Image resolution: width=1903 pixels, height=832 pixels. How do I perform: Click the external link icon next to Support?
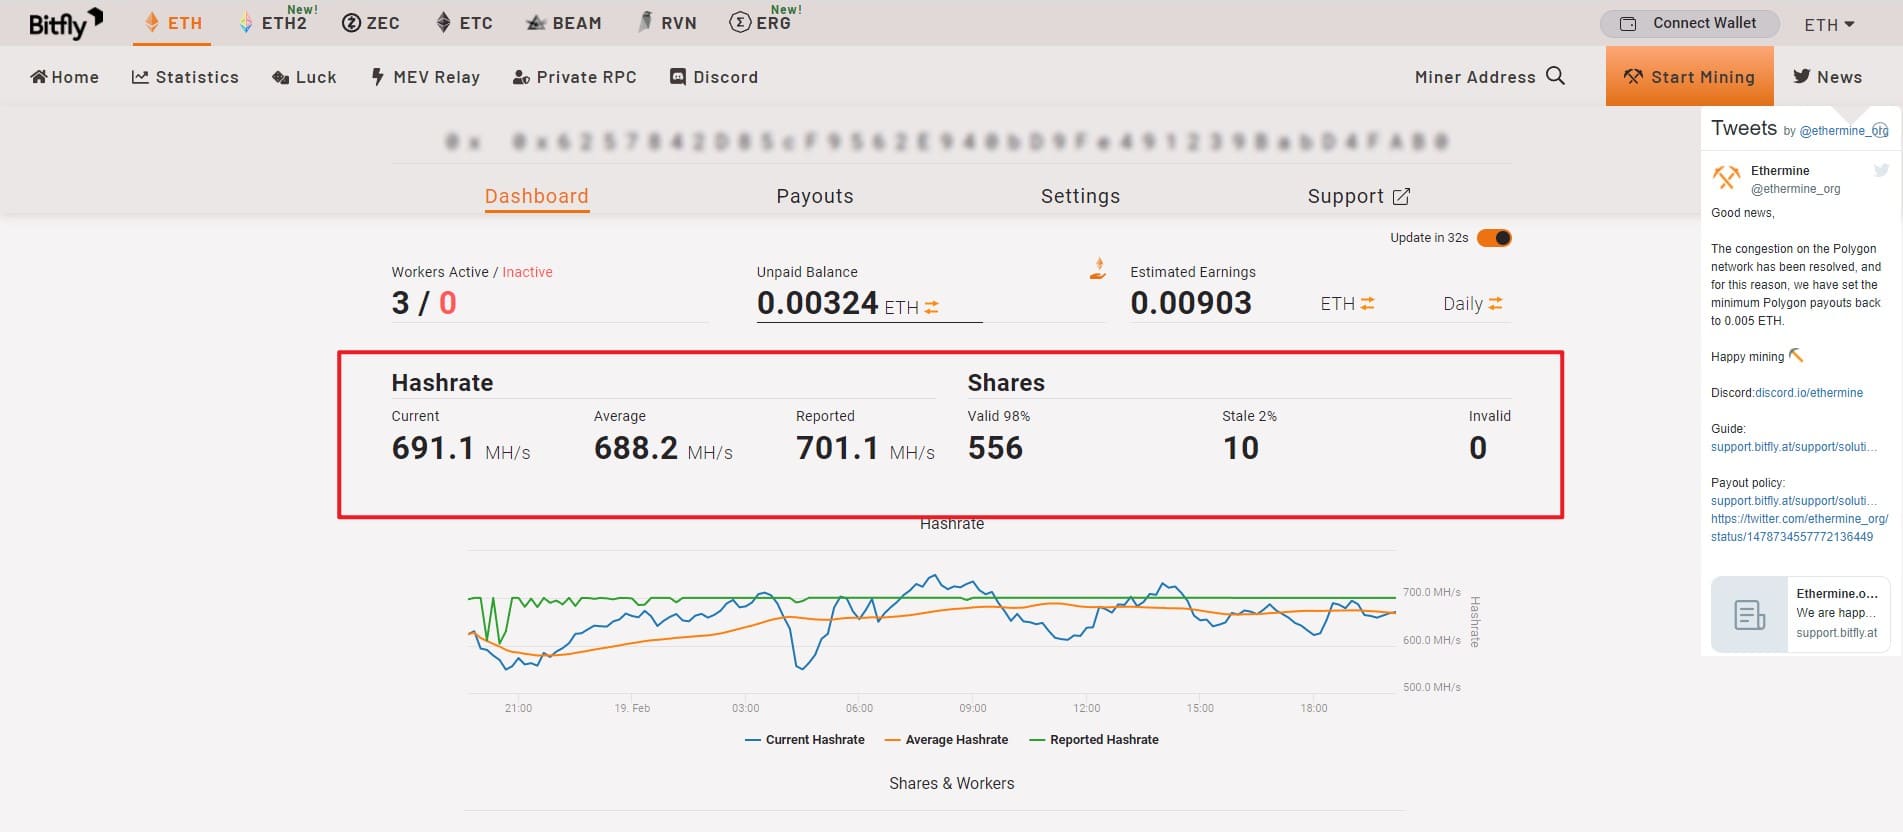tap(1401, 196)
